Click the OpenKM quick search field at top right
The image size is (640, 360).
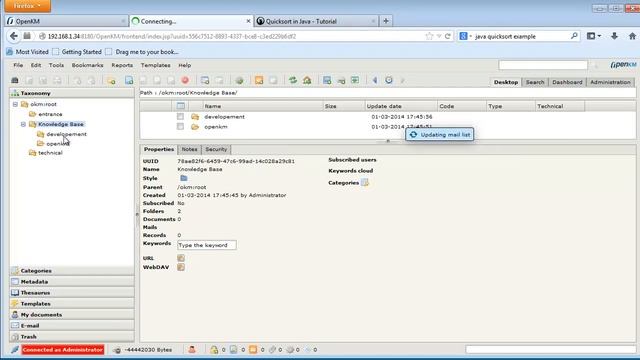(543, 65)
